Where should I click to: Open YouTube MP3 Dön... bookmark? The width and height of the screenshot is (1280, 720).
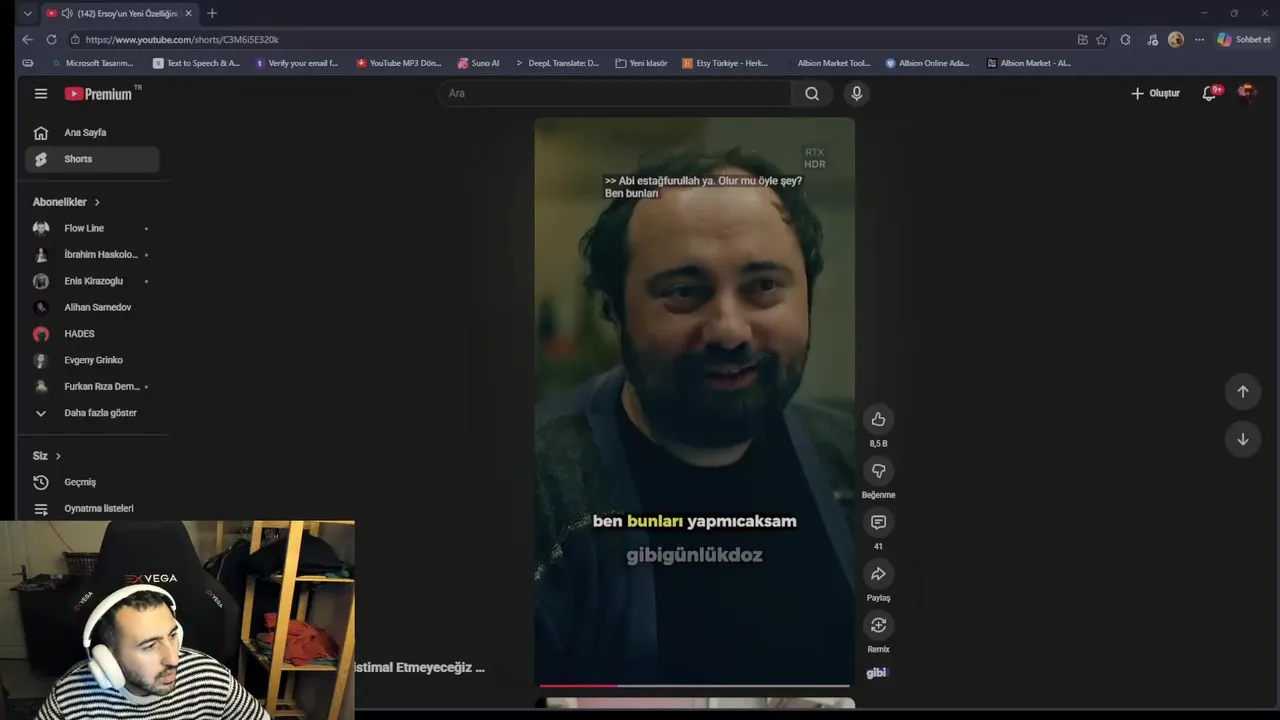click(398, 63)
